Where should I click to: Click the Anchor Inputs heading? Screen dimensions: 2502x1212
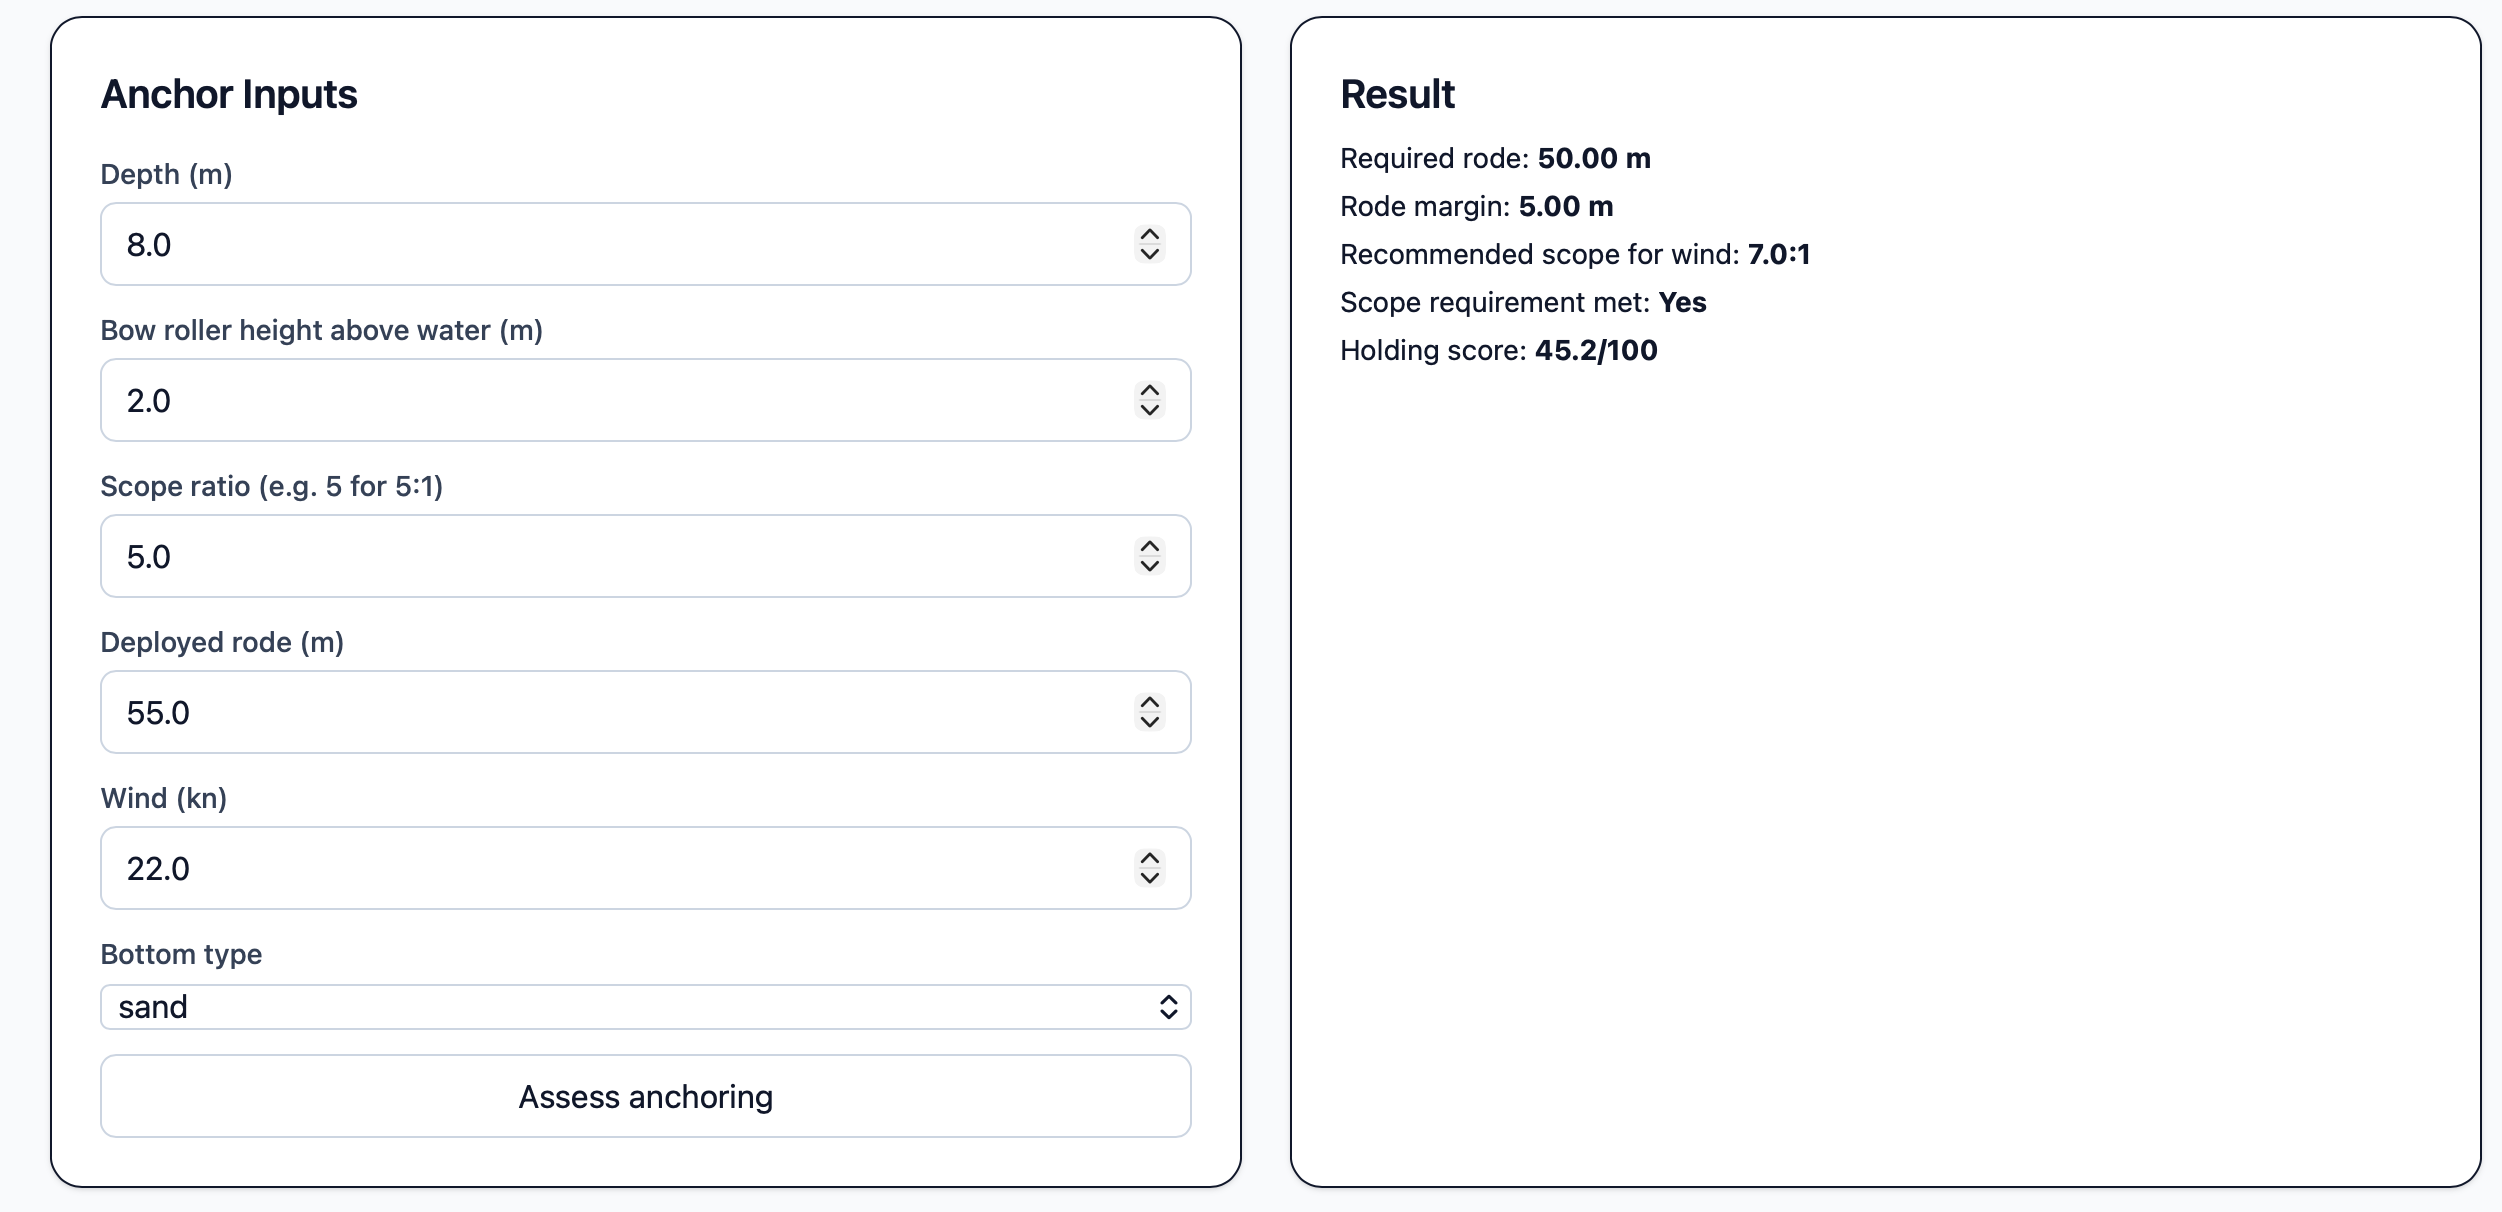pos(228,94)
